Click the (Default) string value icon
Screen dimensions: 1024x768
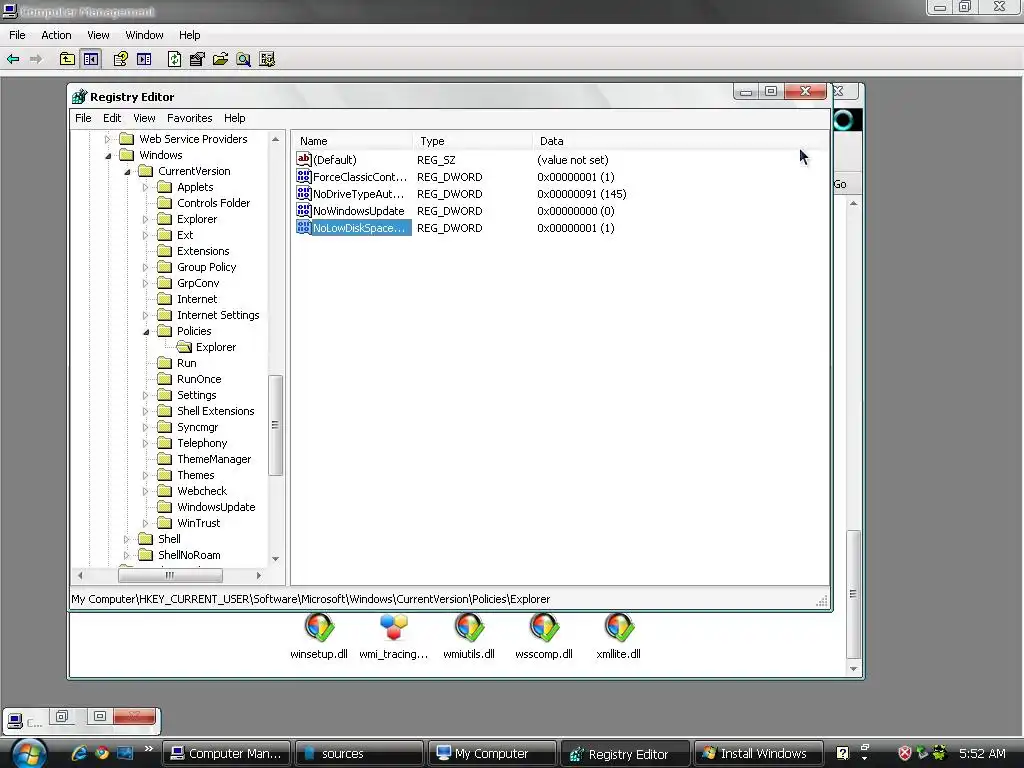click(x=304, y=159)
